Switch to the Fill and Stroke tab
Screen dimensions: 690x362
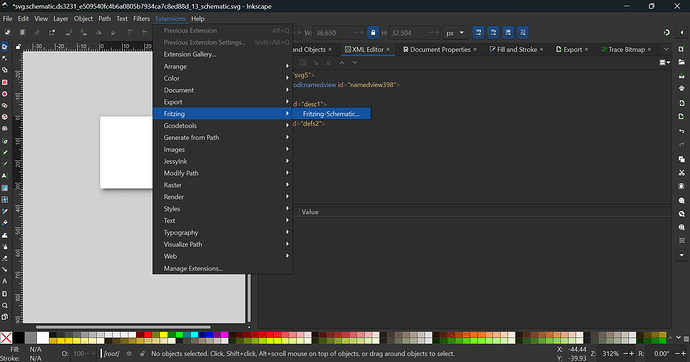coord(517,50)
